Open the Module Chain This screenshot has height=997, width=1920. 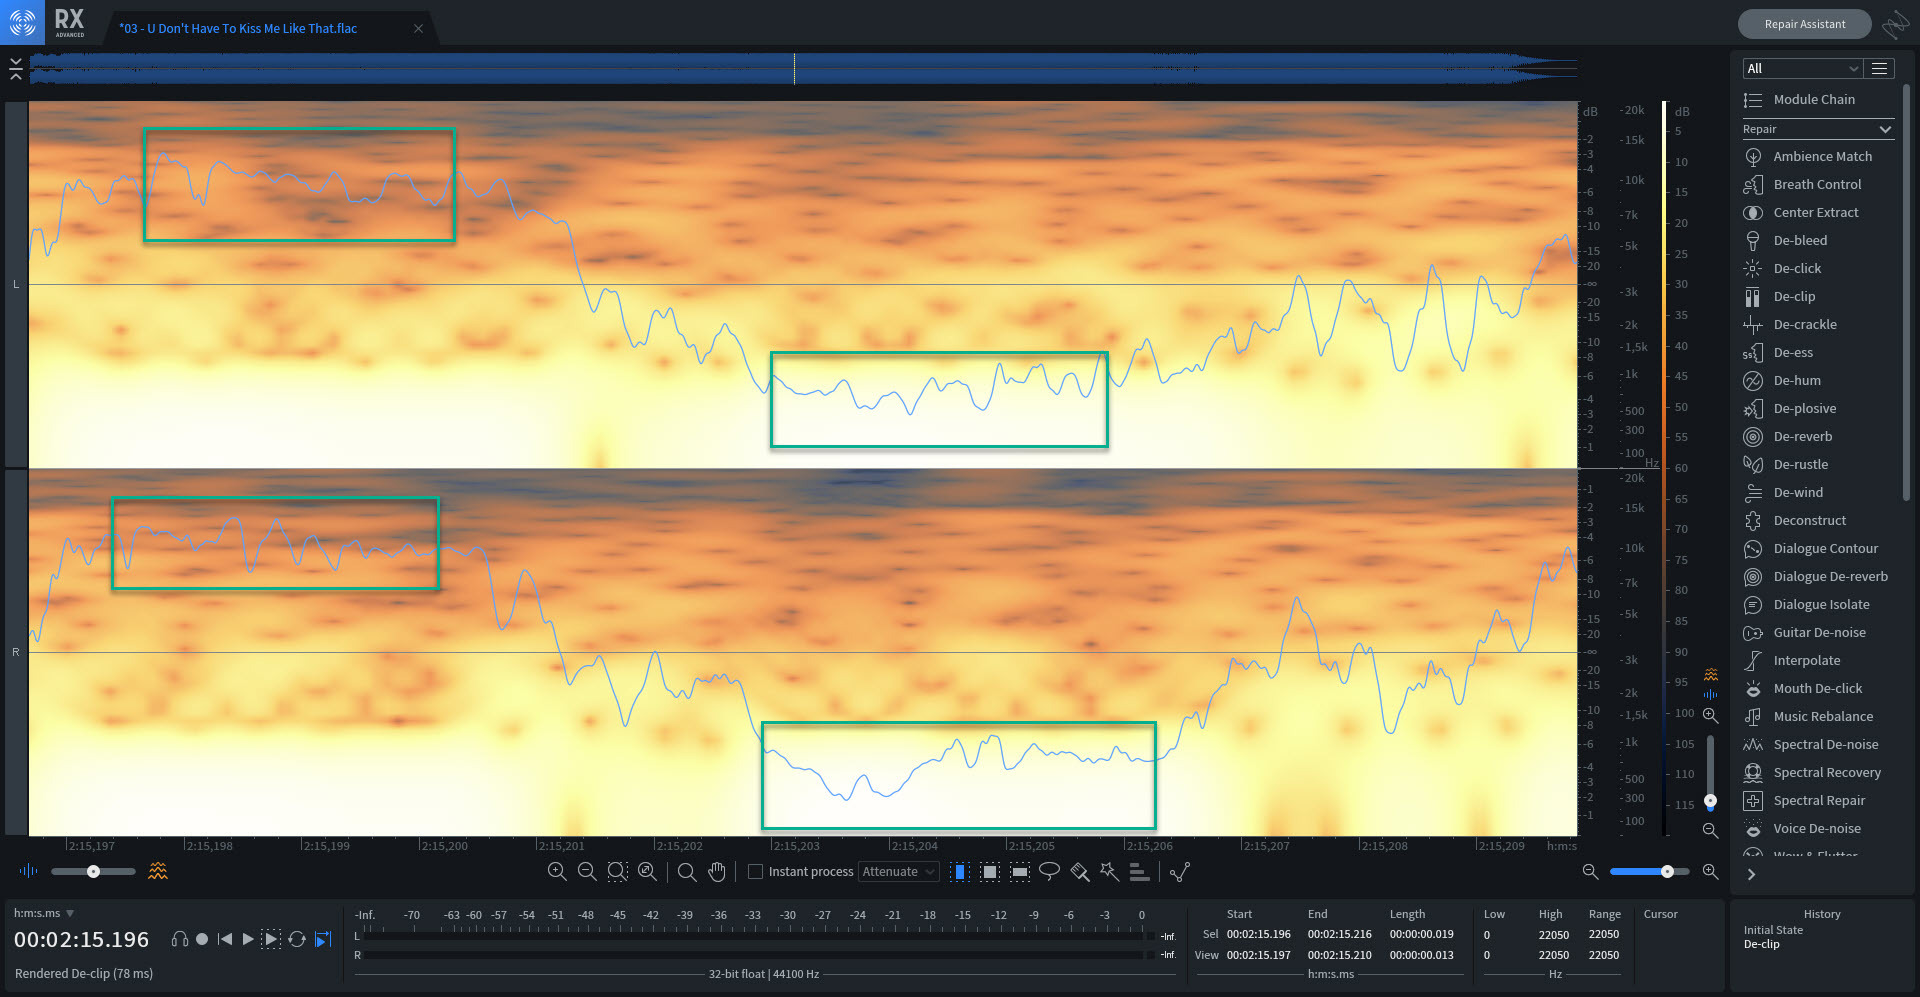coord(1813,100)
